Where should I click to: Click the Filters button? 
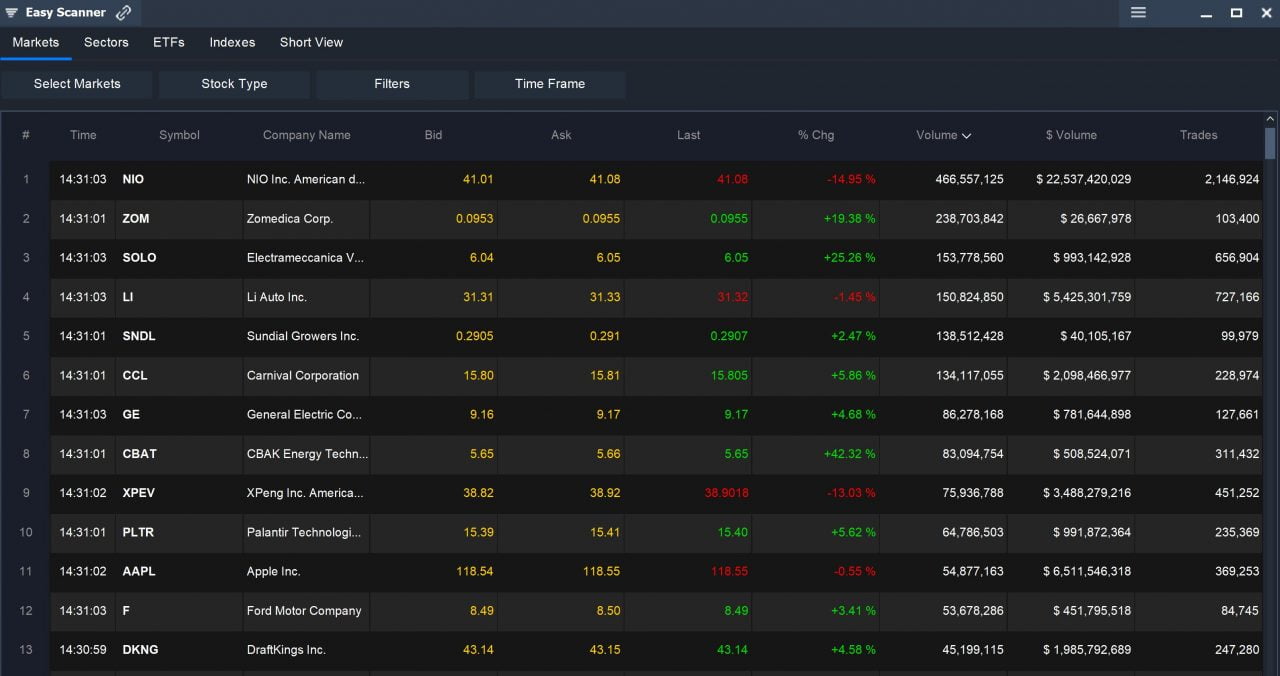392,84
